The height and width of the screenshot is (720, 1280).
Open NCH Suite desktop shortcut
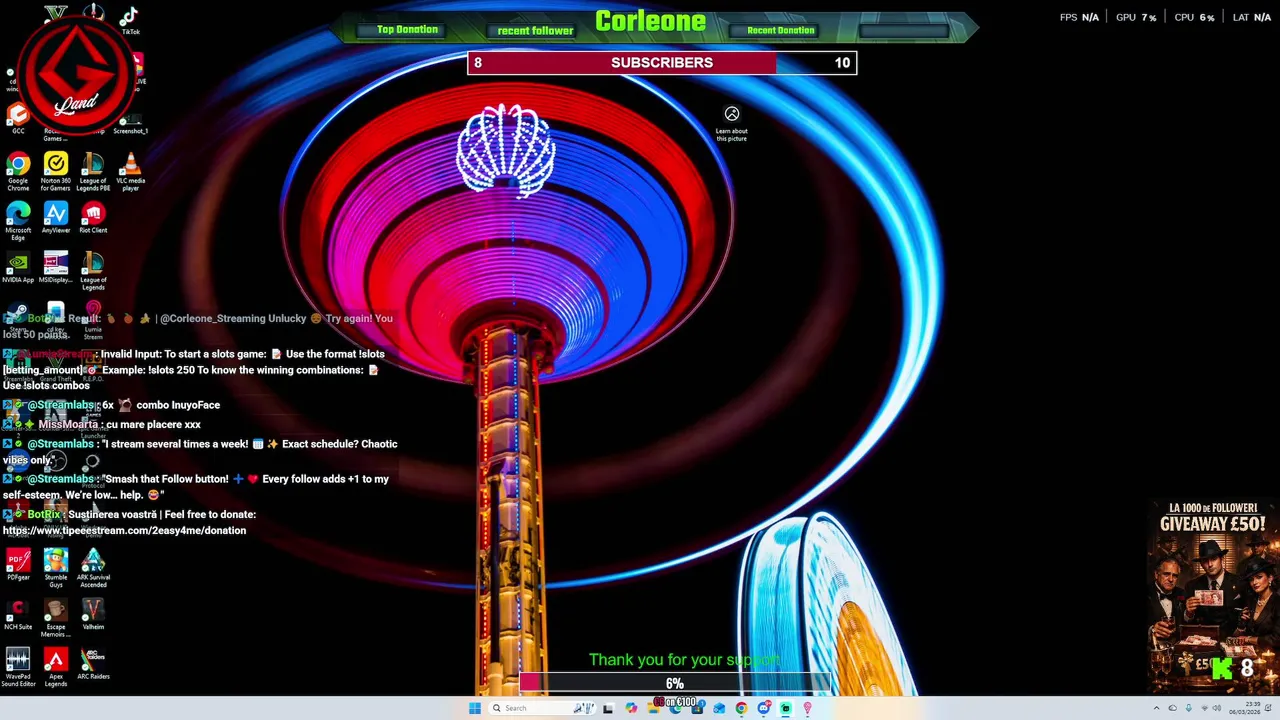click(x=18, y=615)
